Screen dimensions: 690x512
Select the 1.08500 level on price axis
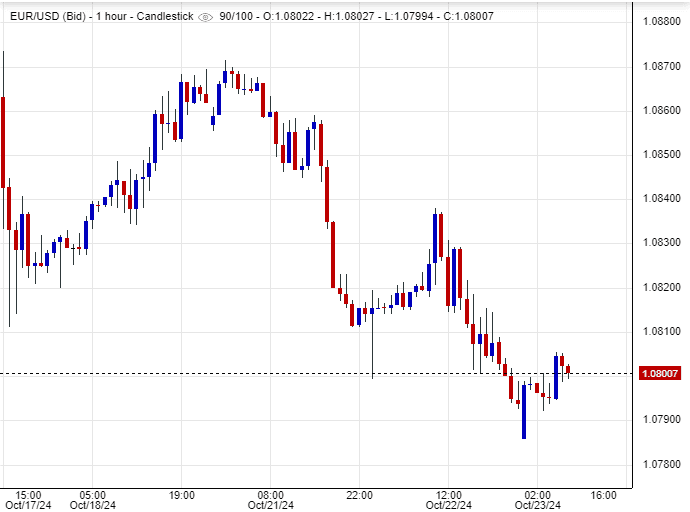pyautogui.click(x=663, y=154)
